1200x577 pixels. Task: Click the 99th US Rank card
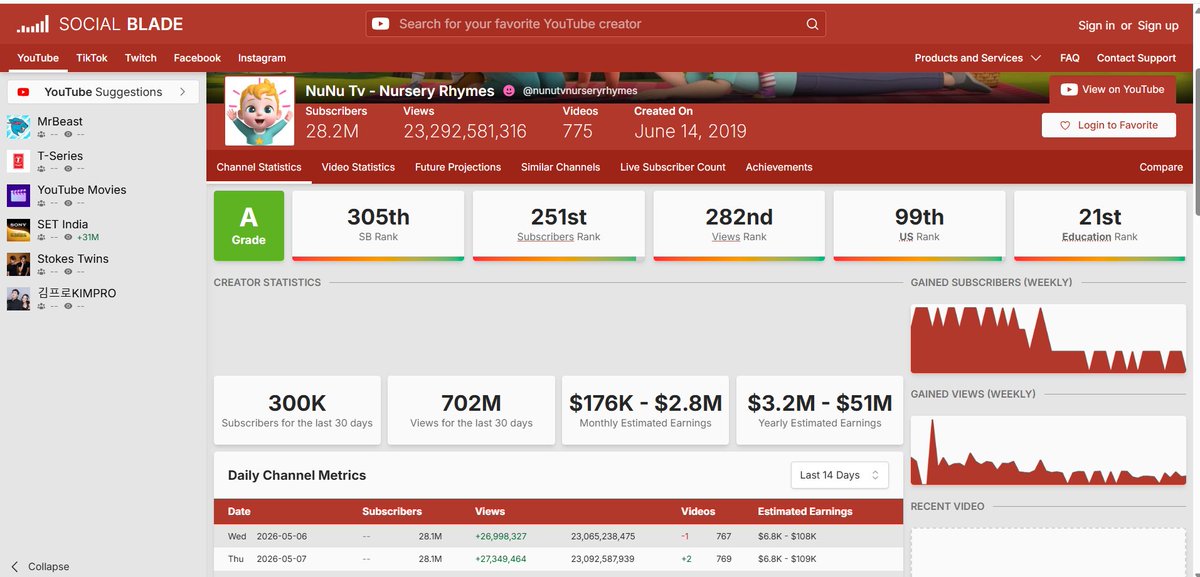919,226
